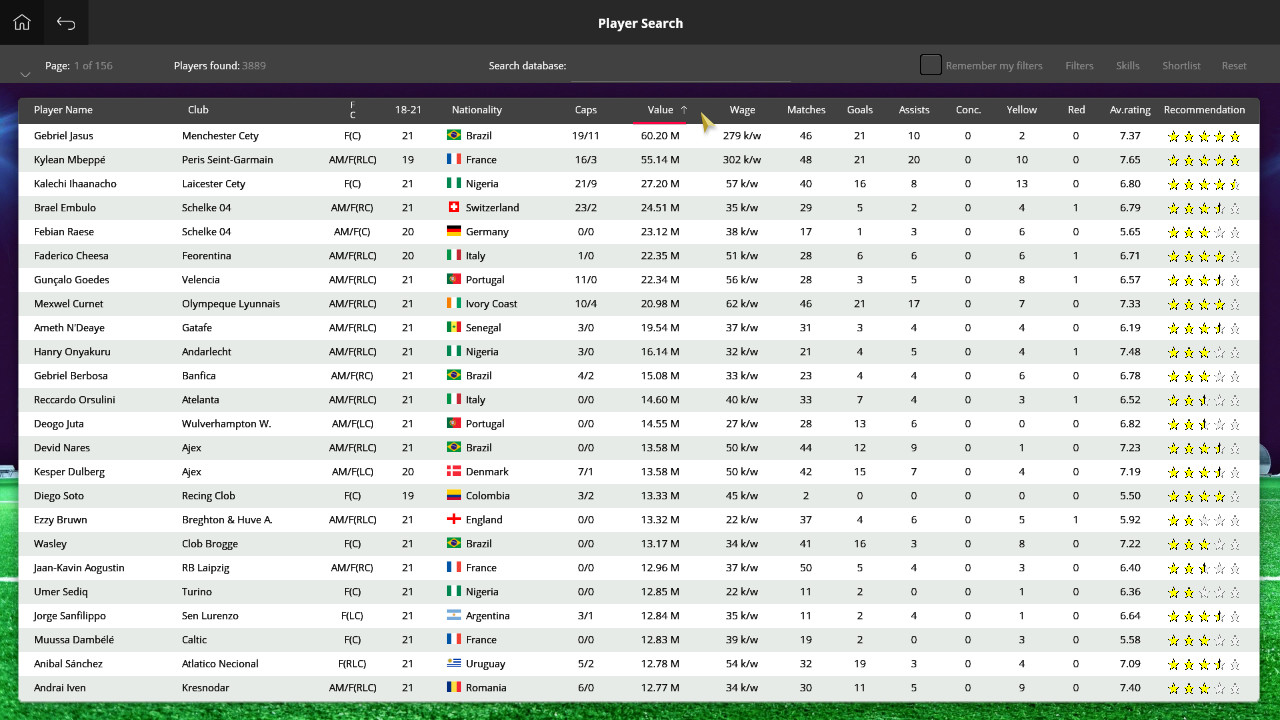Screen dimensions: 1280x720
Task: Click the Player Search title bar
Action: point(640,22)
